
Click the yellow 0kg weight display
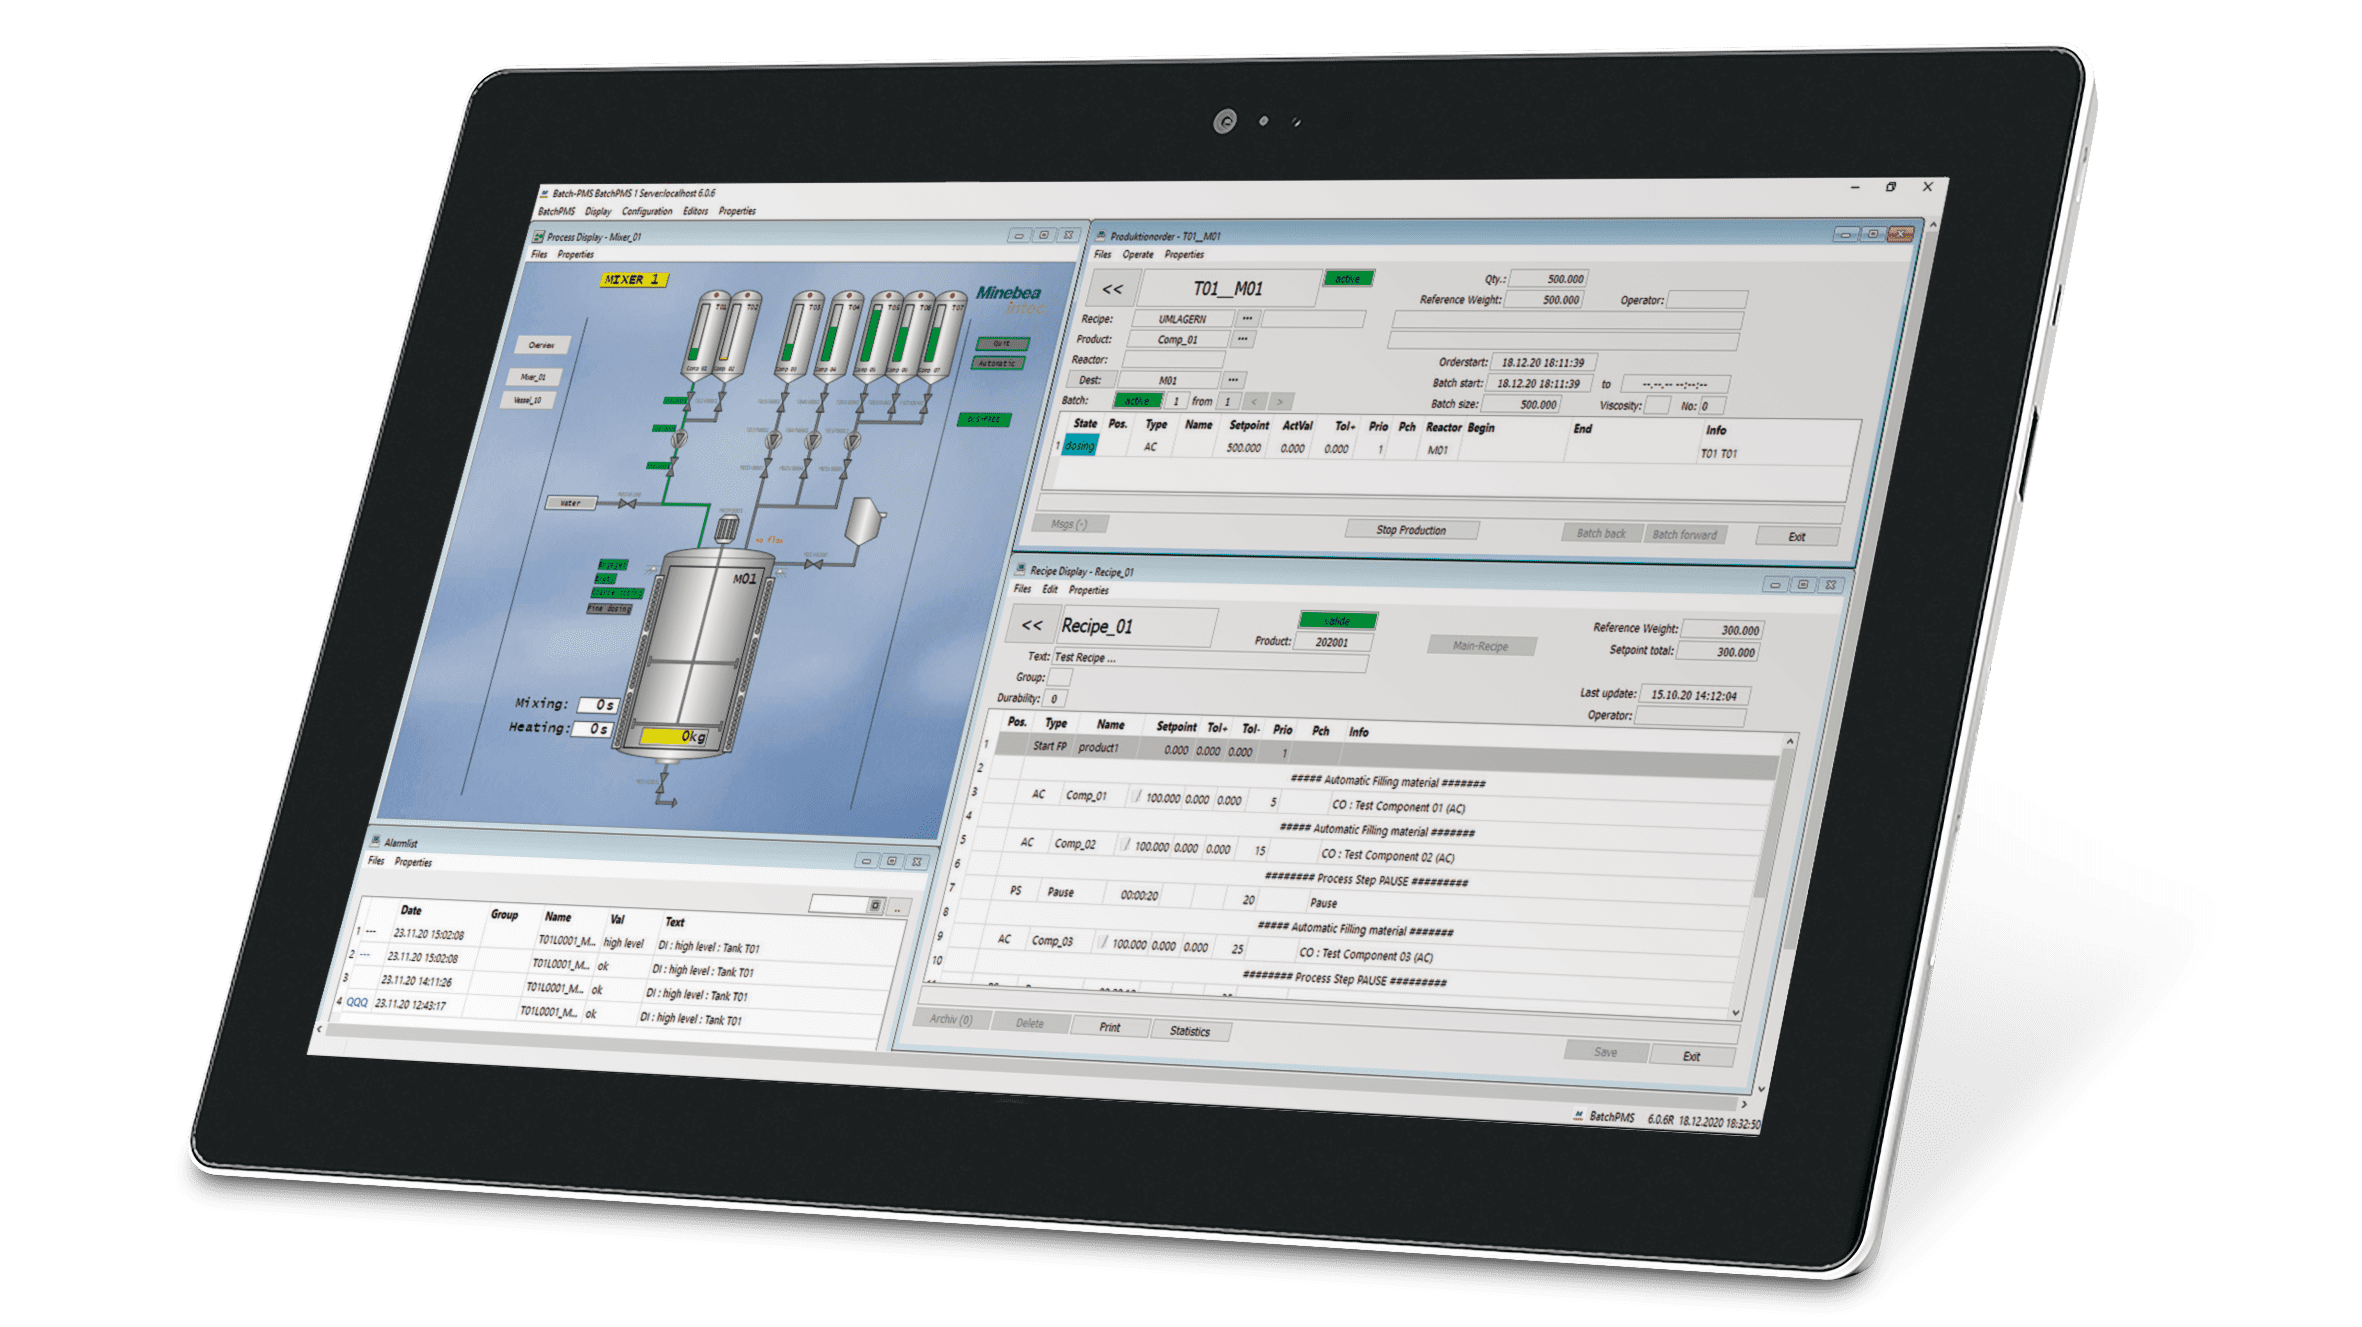675,737
